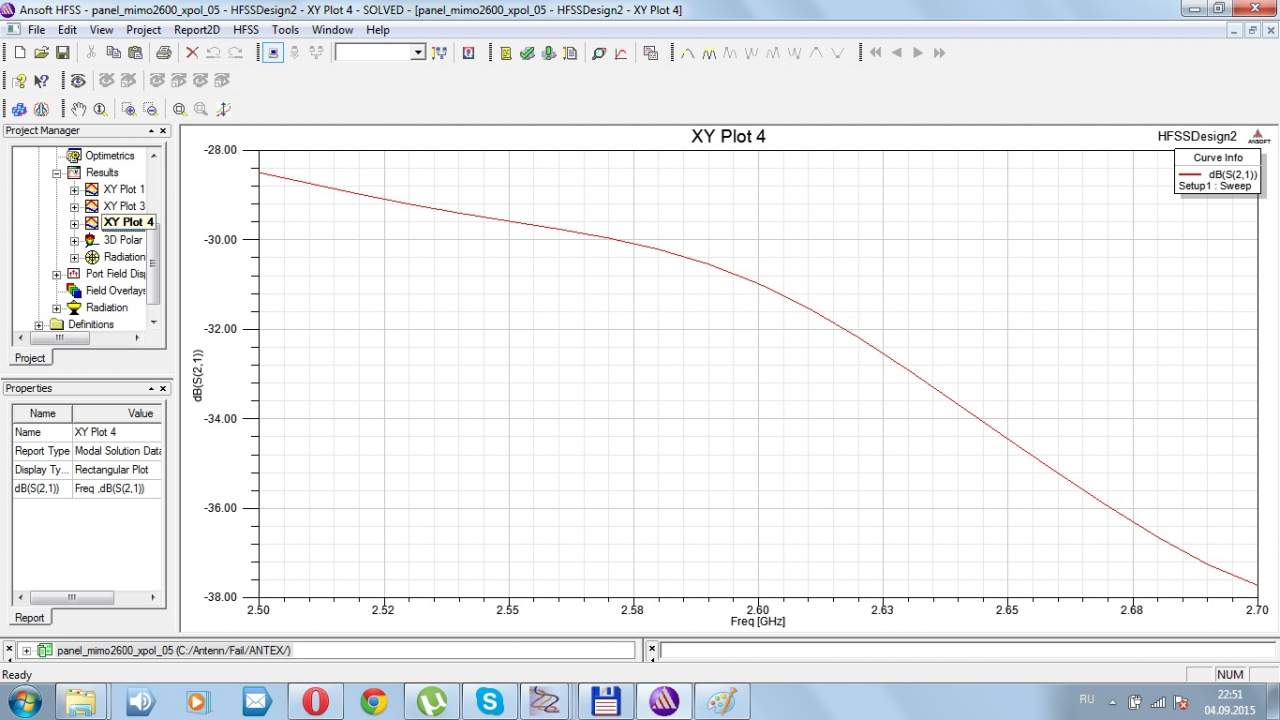Click the yellow-peaks marker icon in the plot toolbar

[709, 53]
